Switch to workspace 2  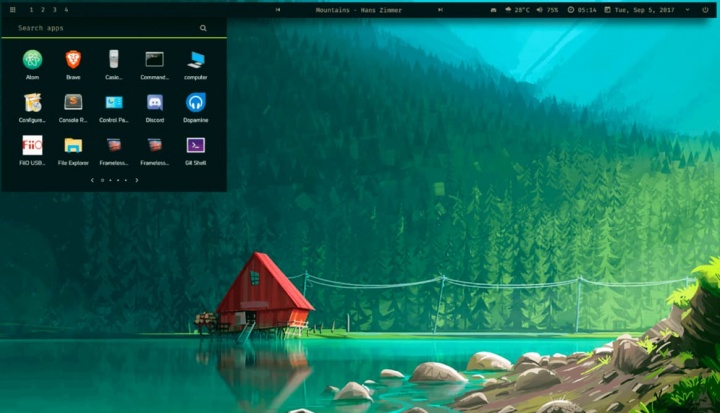[x=43, y=10]
